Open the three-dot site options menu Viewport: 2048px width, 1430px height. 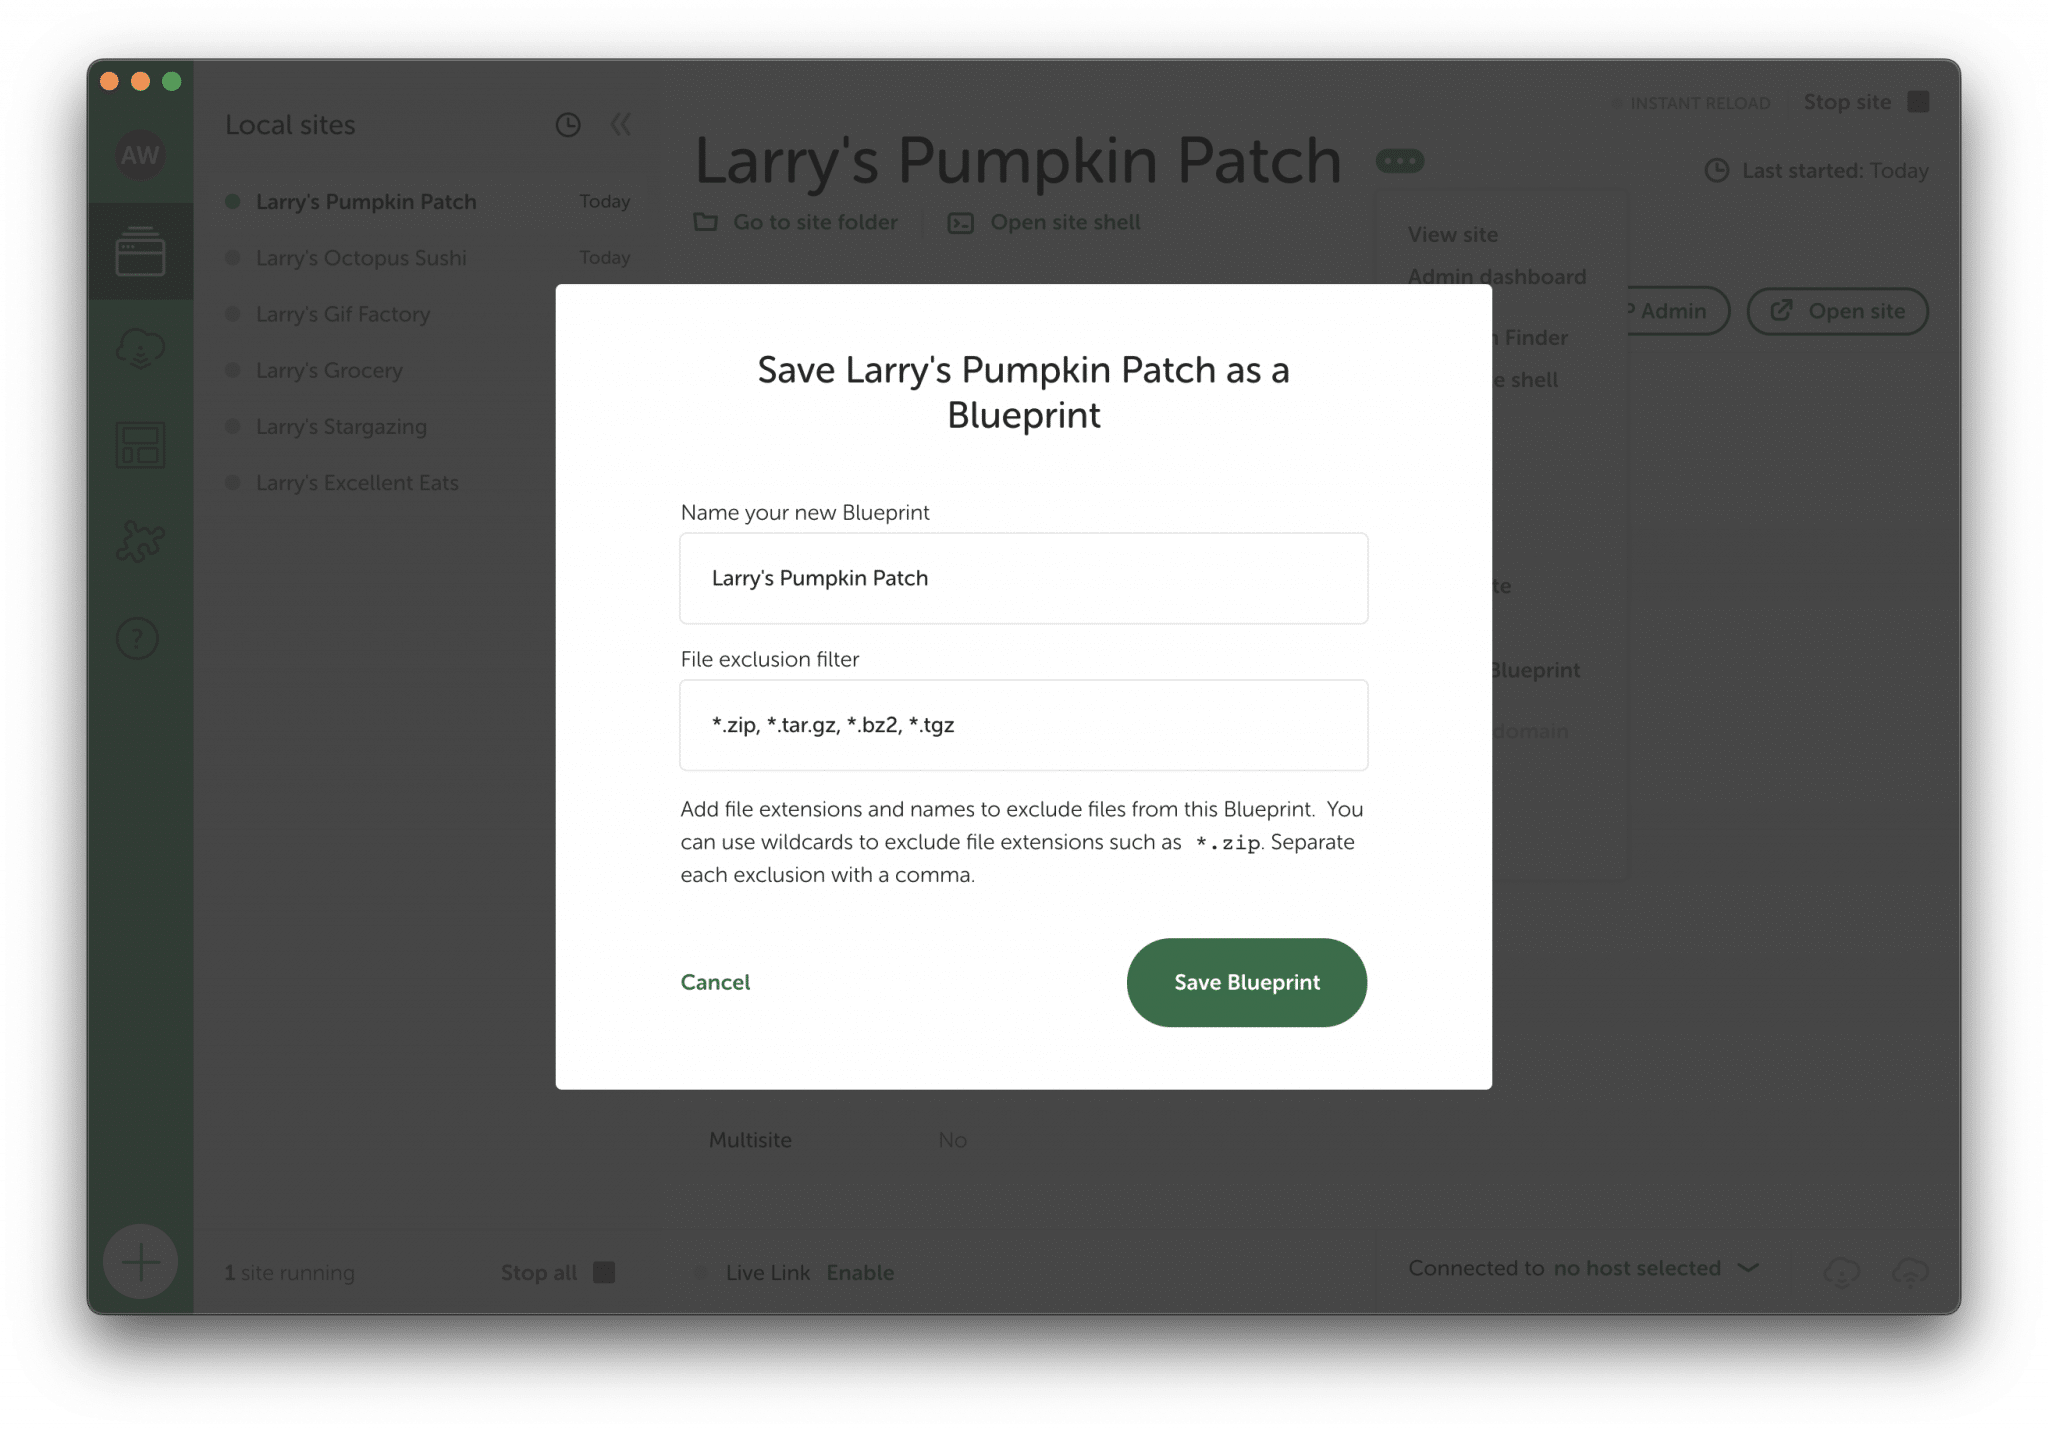tap(1400, 161)
